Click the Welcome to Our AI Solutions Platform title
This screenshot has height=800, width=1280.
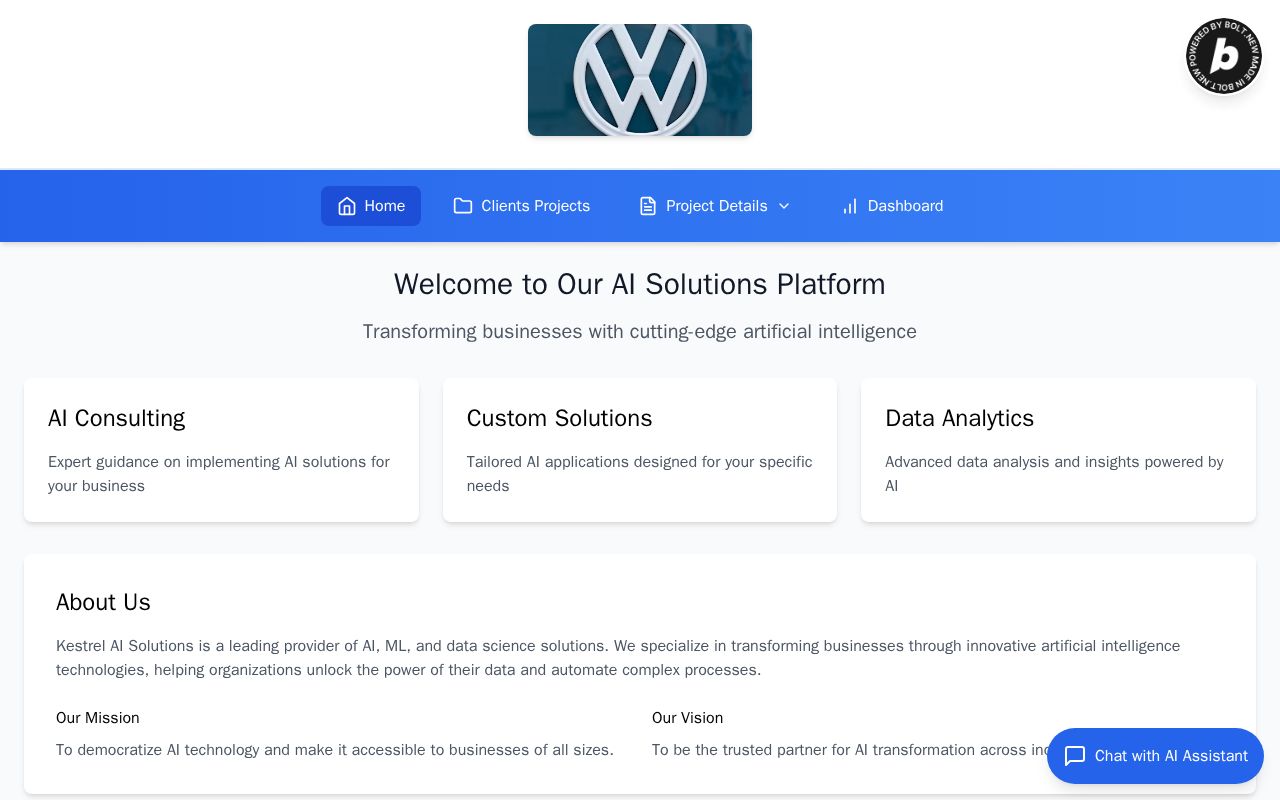coord(640,284)
